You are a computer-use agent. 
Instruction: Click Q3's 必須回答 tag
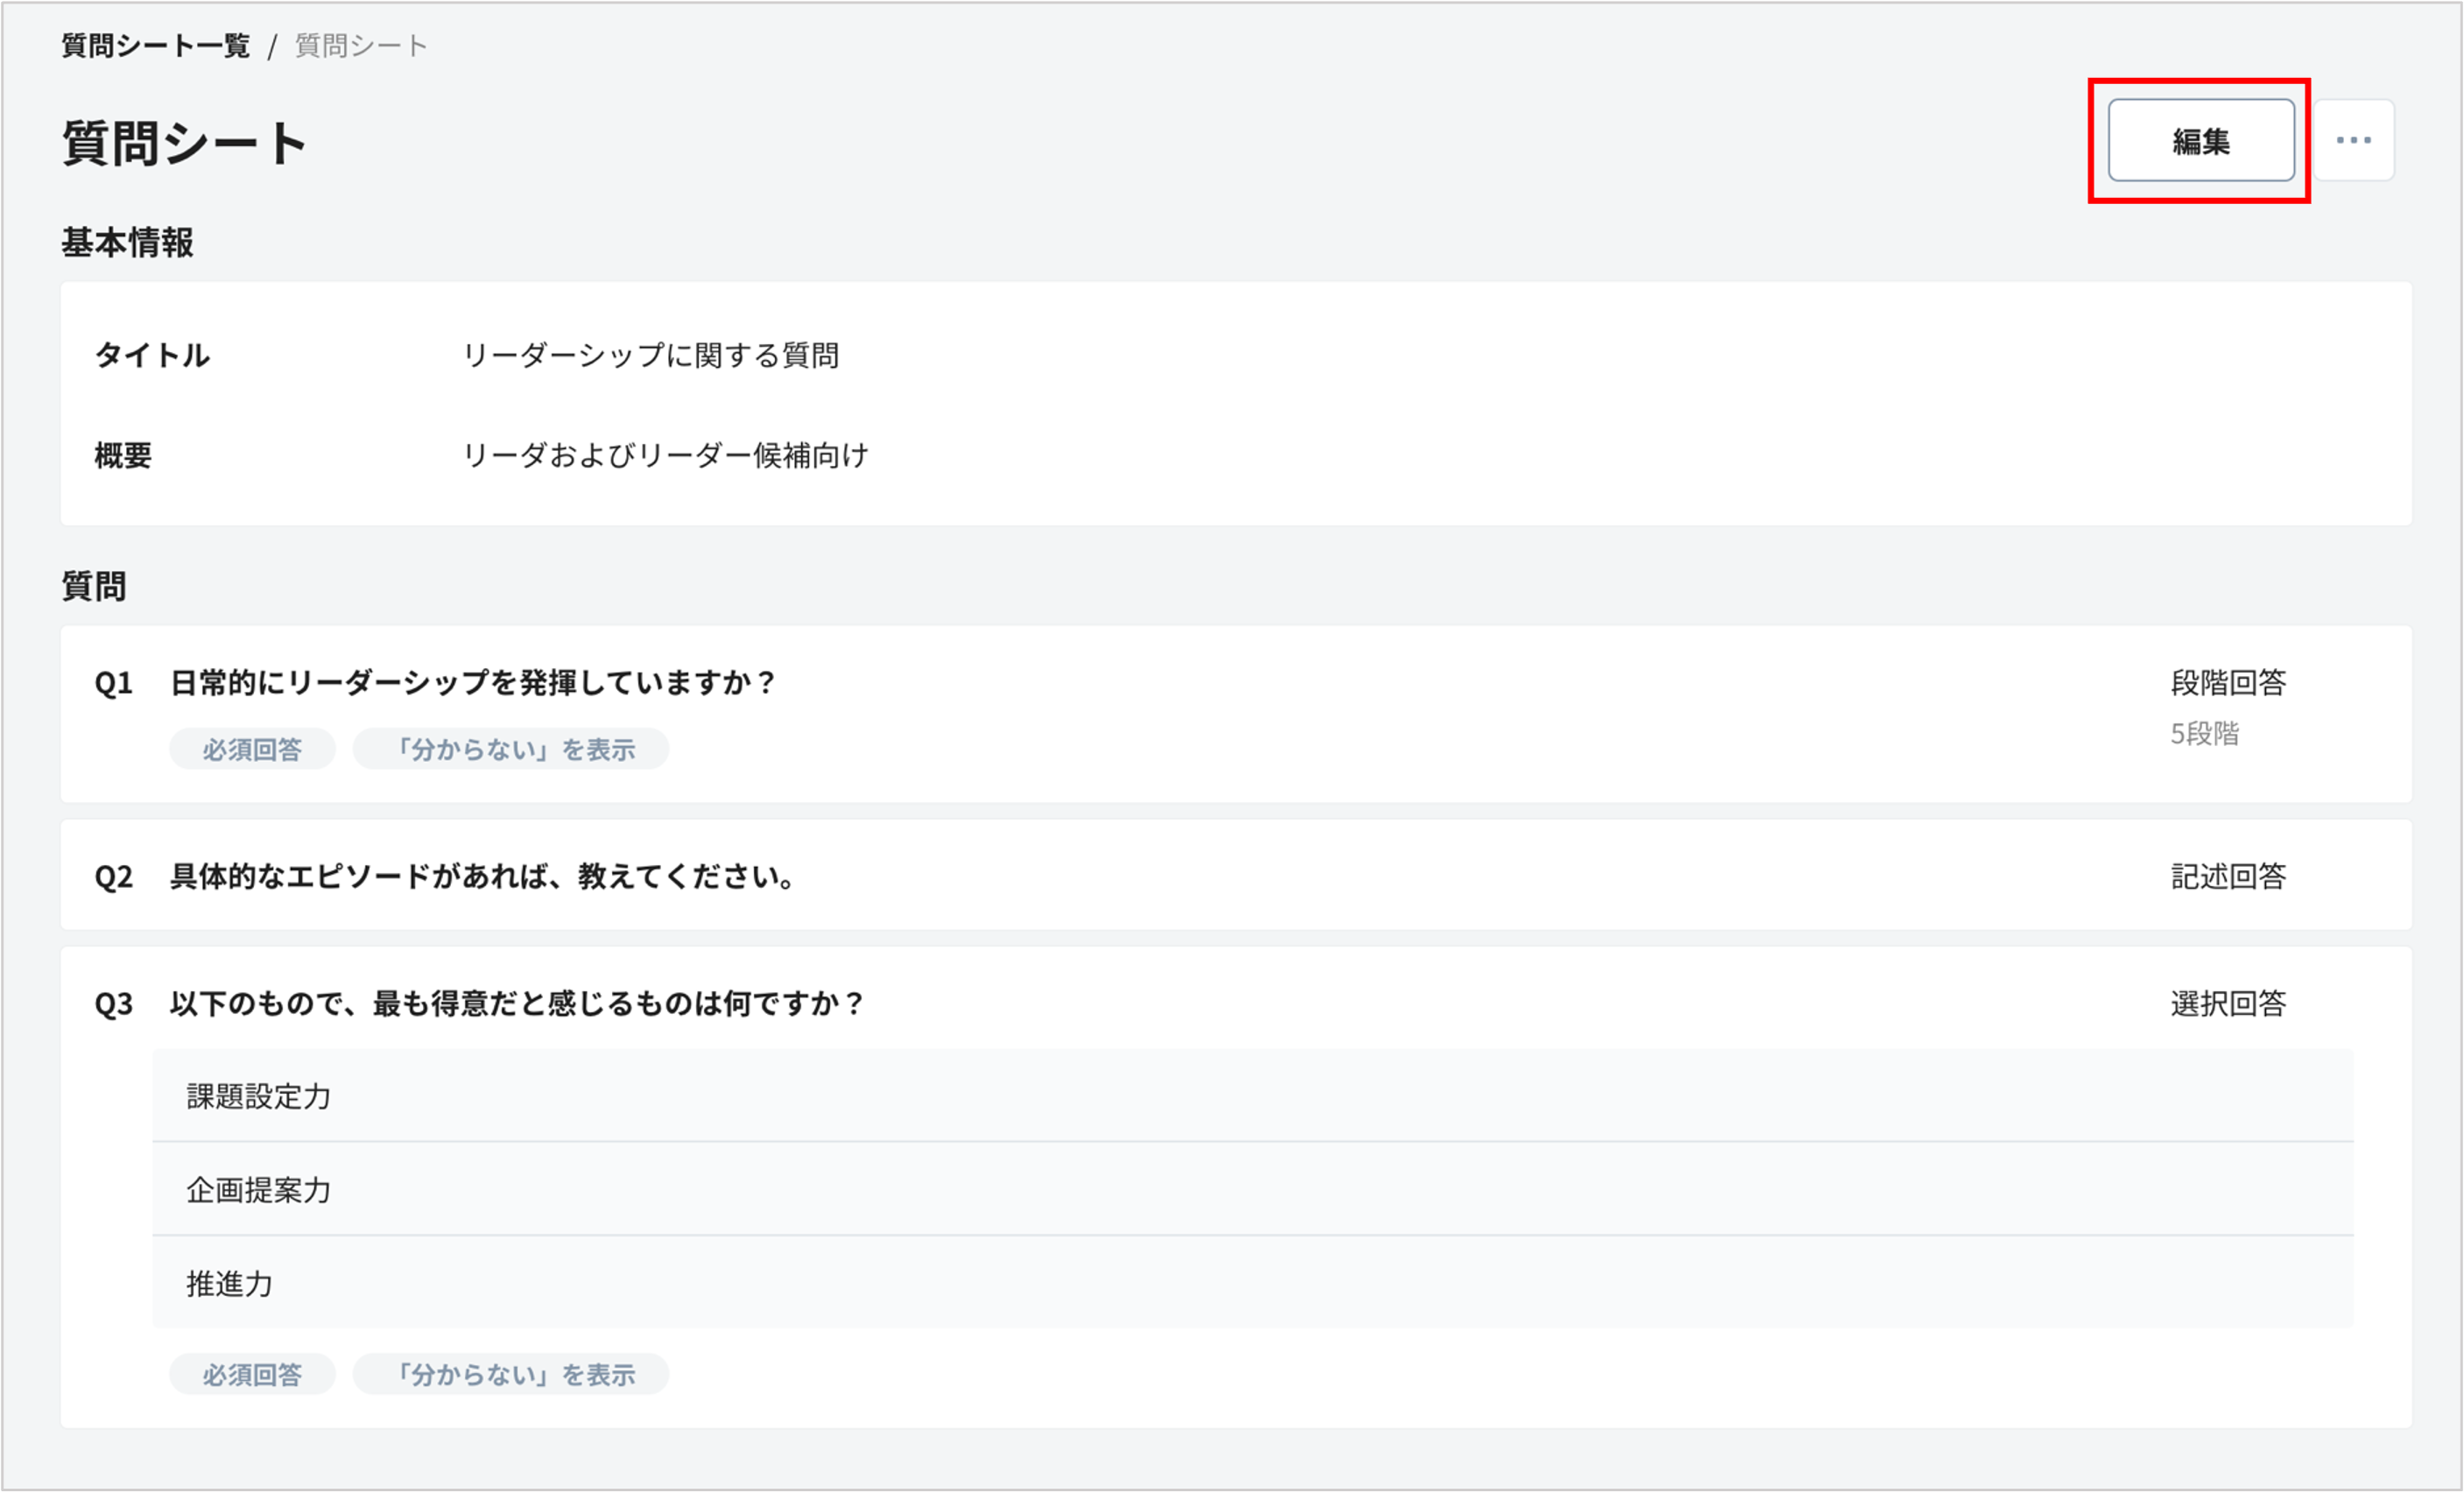(252, 1375)
